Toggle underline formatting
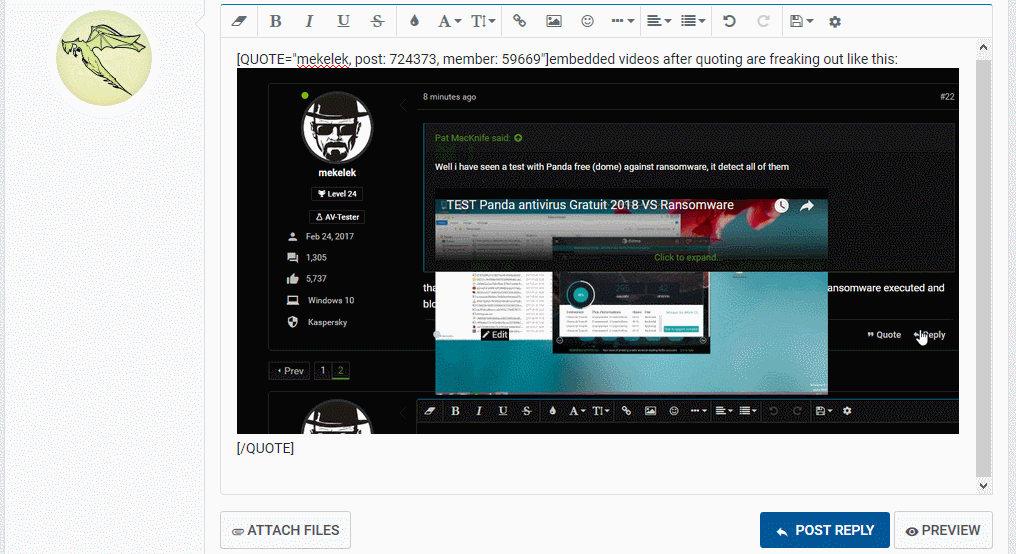Viewport: 1016px width, 554px height. (x=343, y=21)
